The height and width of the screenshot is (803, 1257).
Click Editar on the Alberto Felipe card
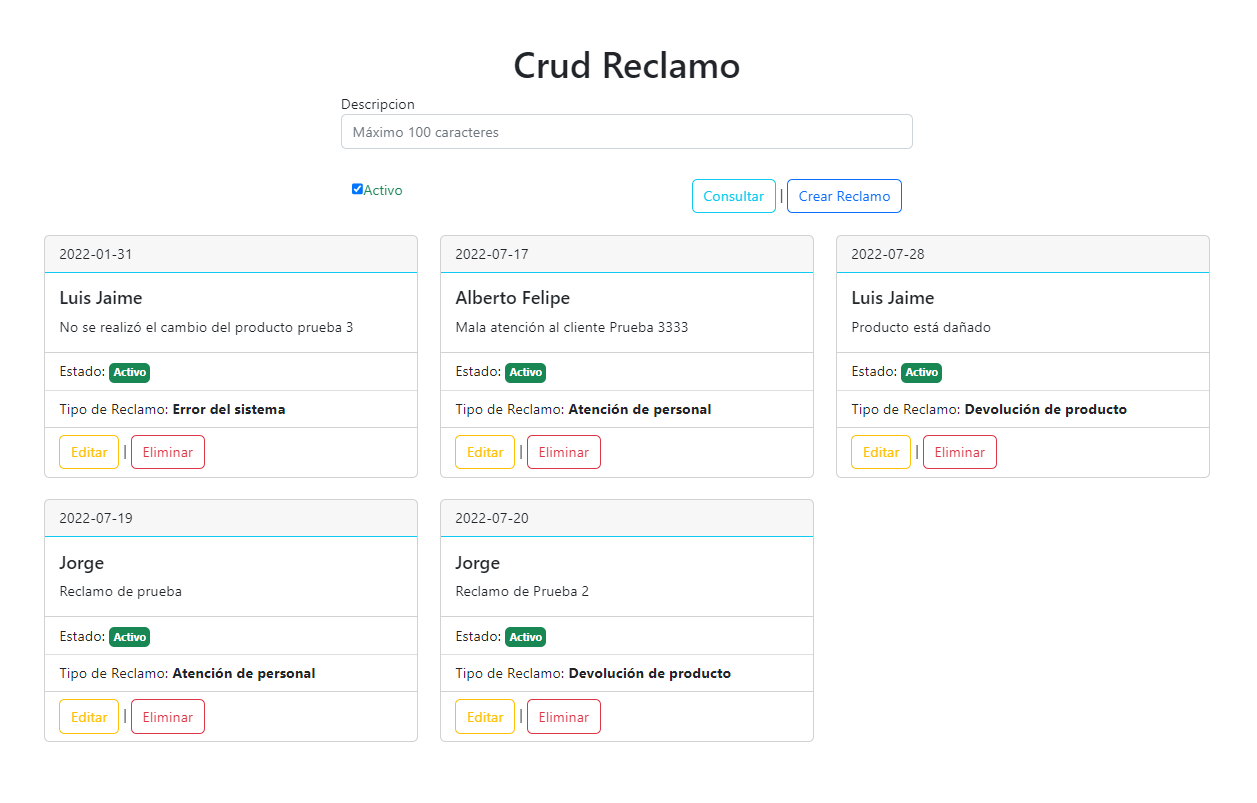coord(484,451)
